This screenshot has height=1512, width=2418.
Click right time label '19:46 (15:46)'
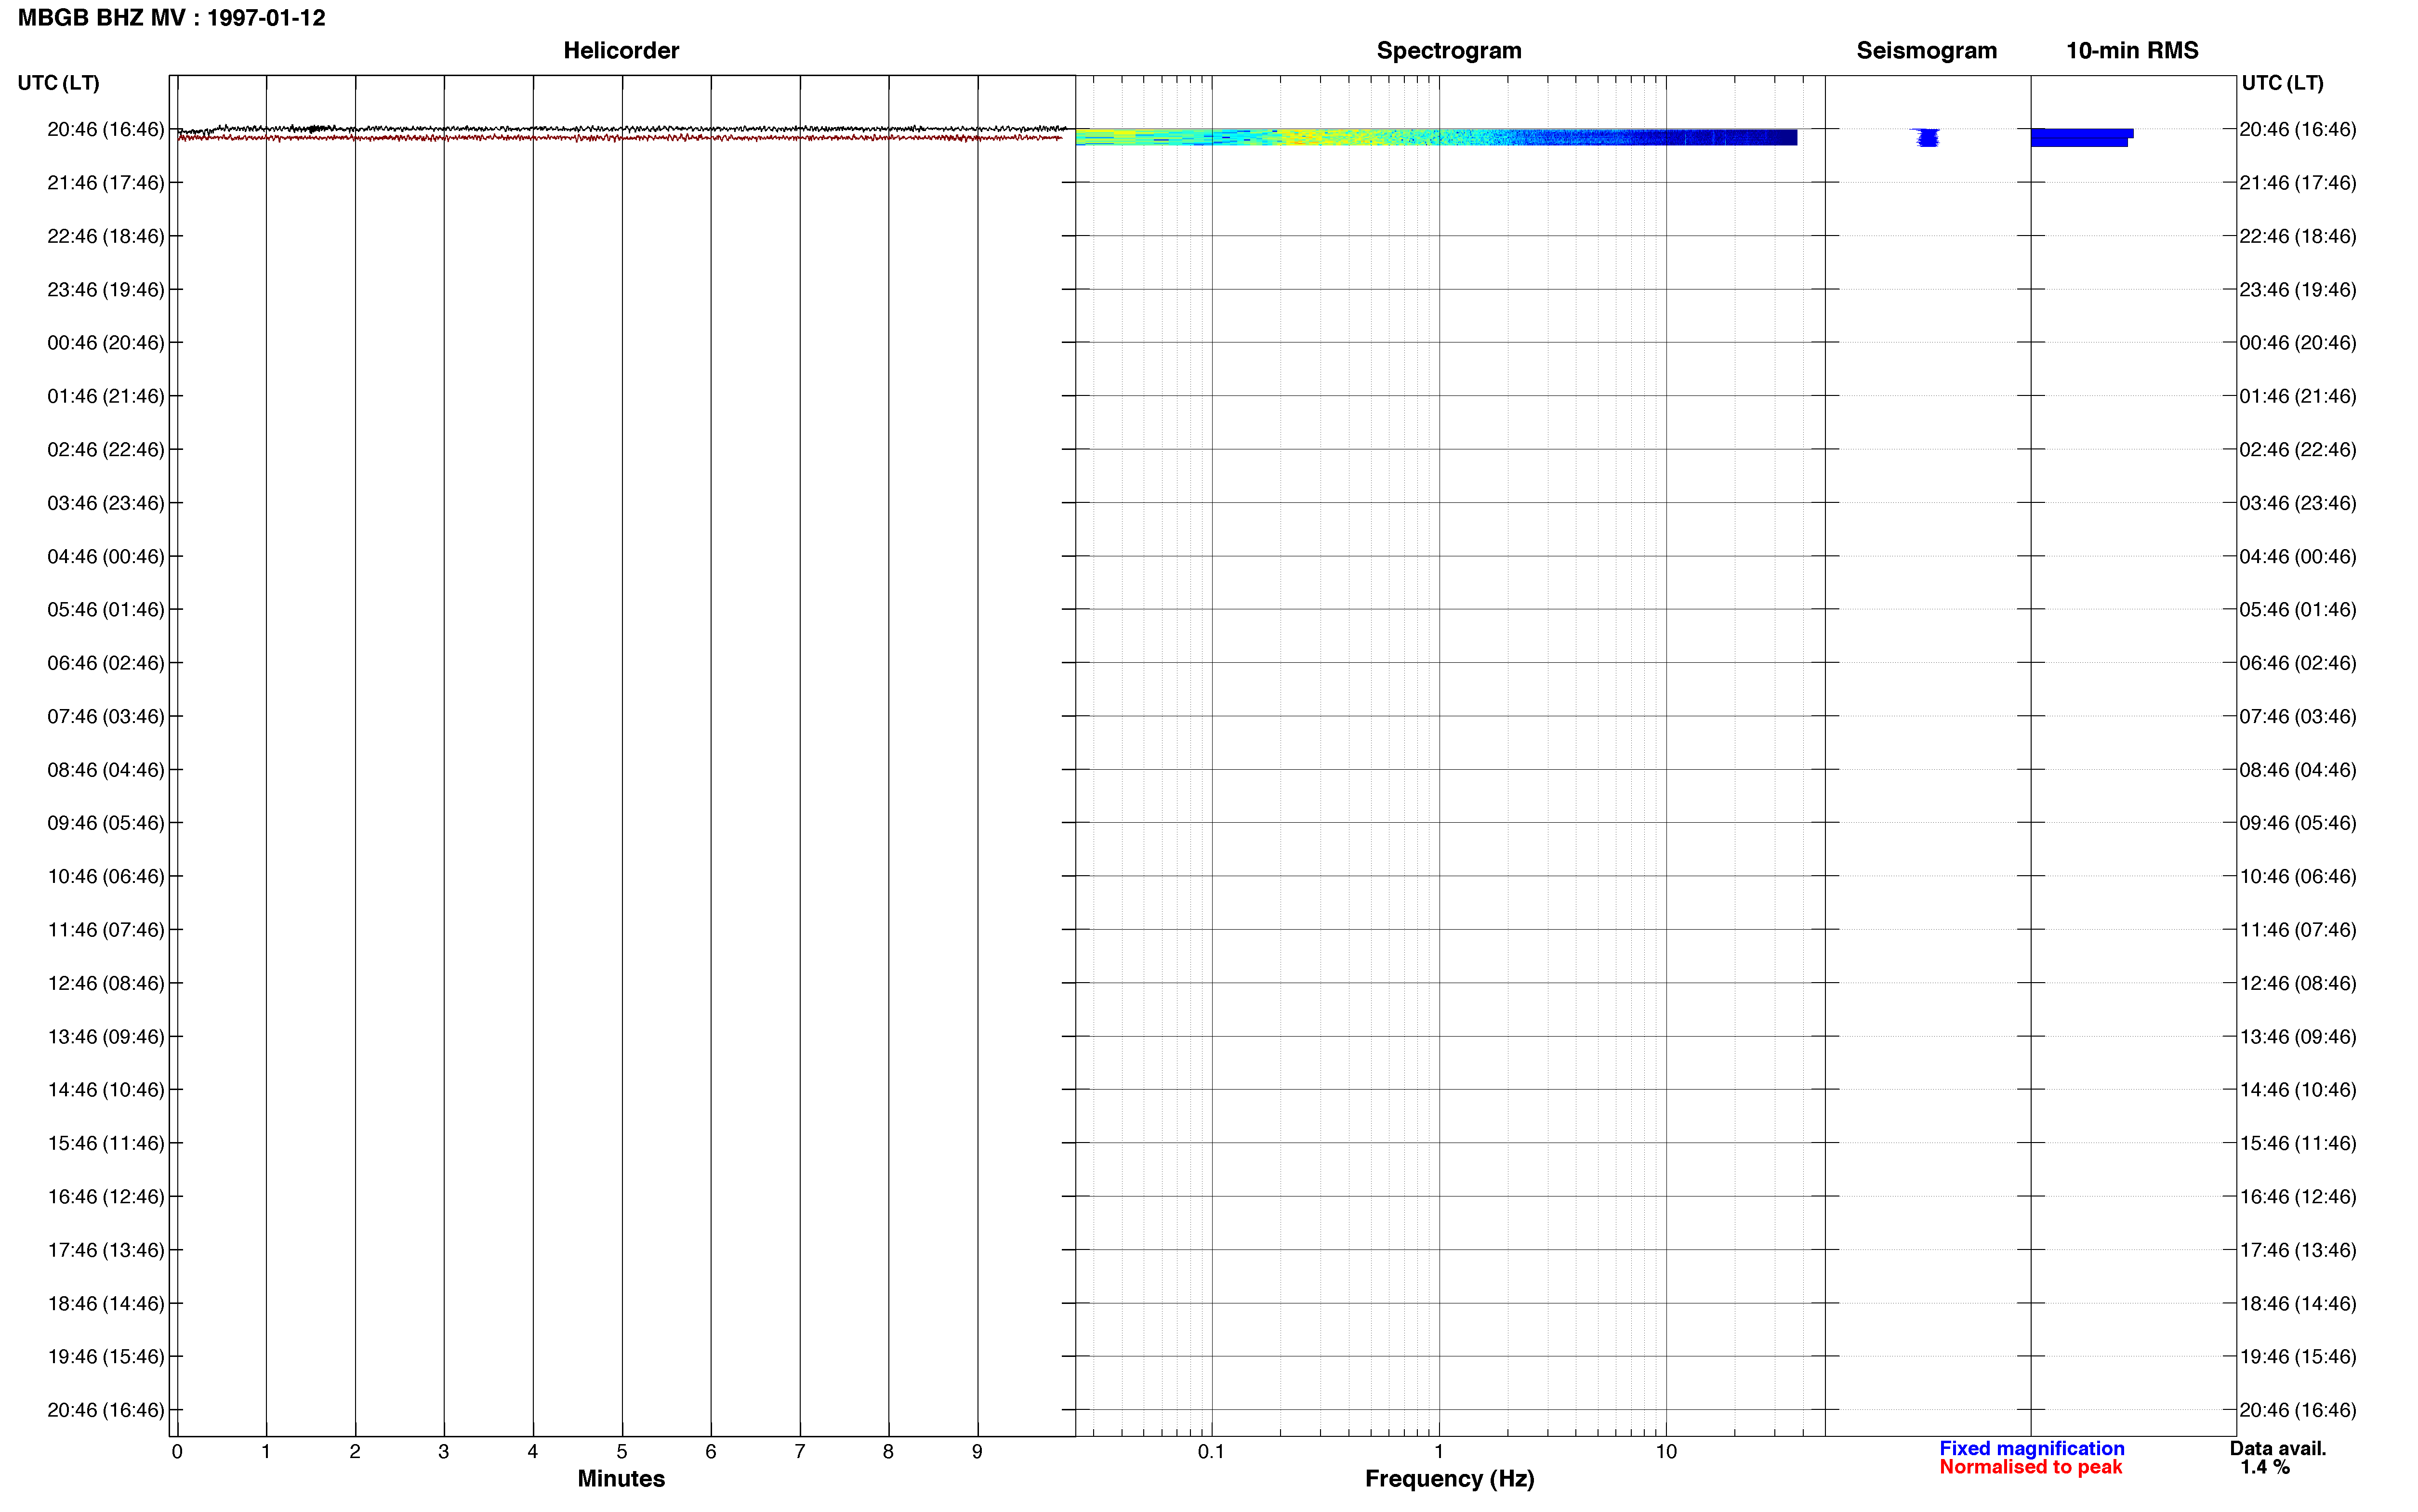click(2298, 1357)
